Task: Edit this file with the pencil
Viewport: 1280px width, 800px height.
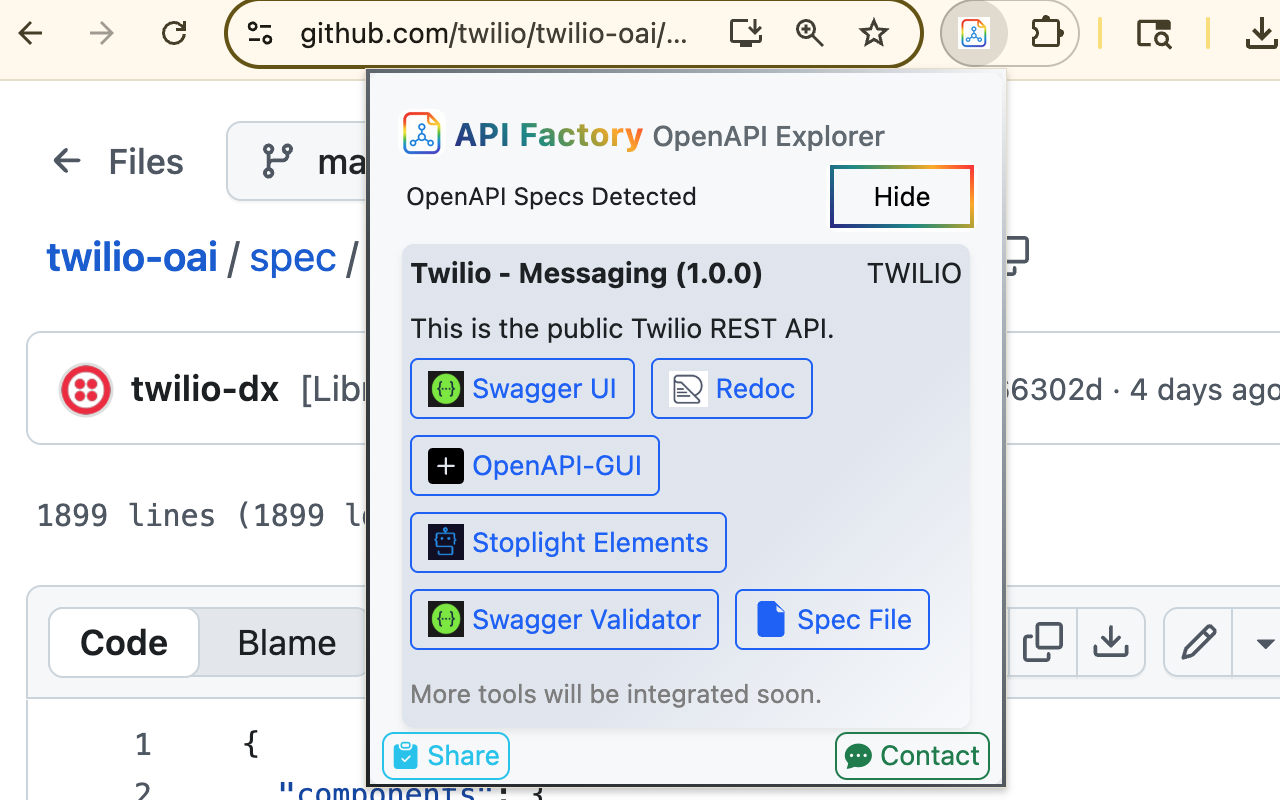Action: 1198,642
